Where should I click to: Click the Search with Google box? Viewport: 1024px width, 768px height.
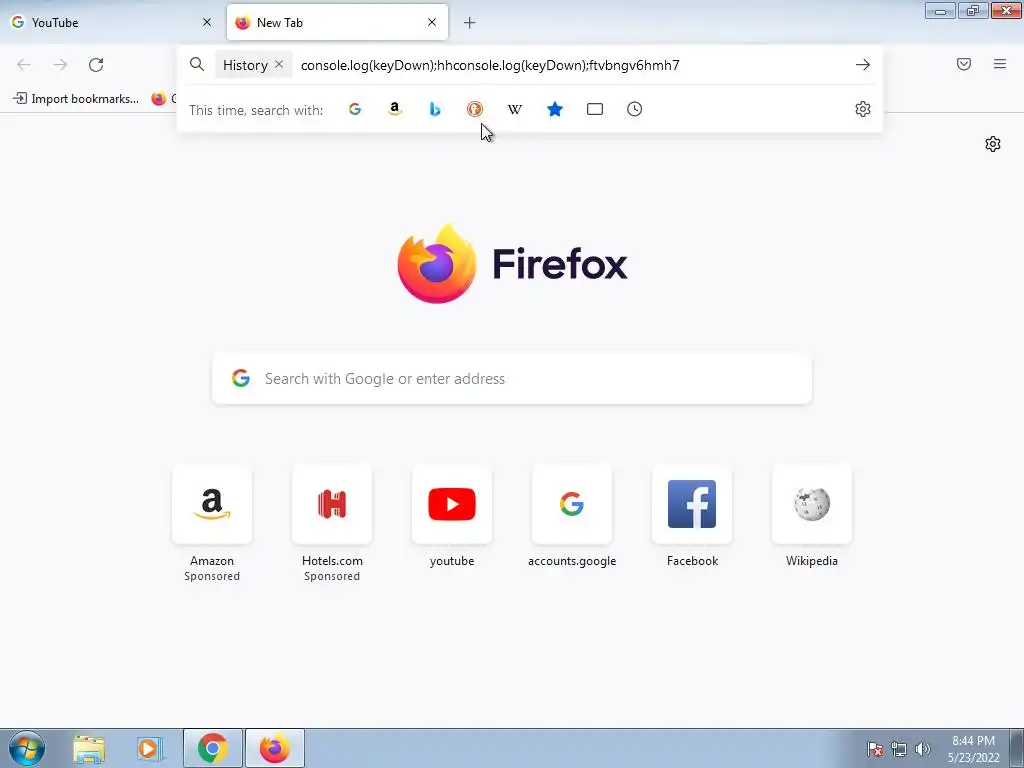[x=512, y=379]
